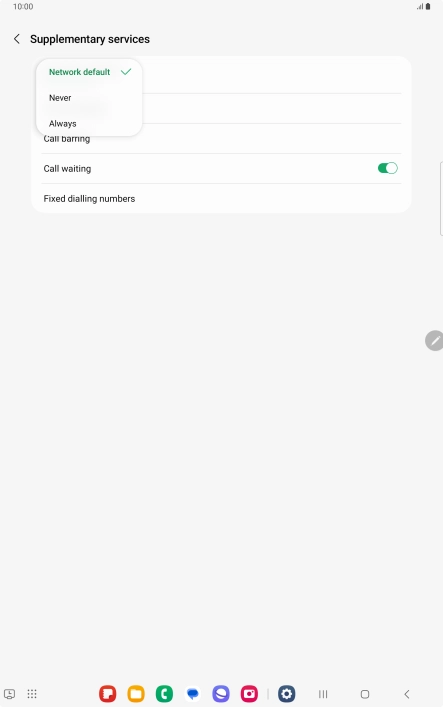Launch the green Phone app
This screenshot has width=443, height=707.
(164, 693)
